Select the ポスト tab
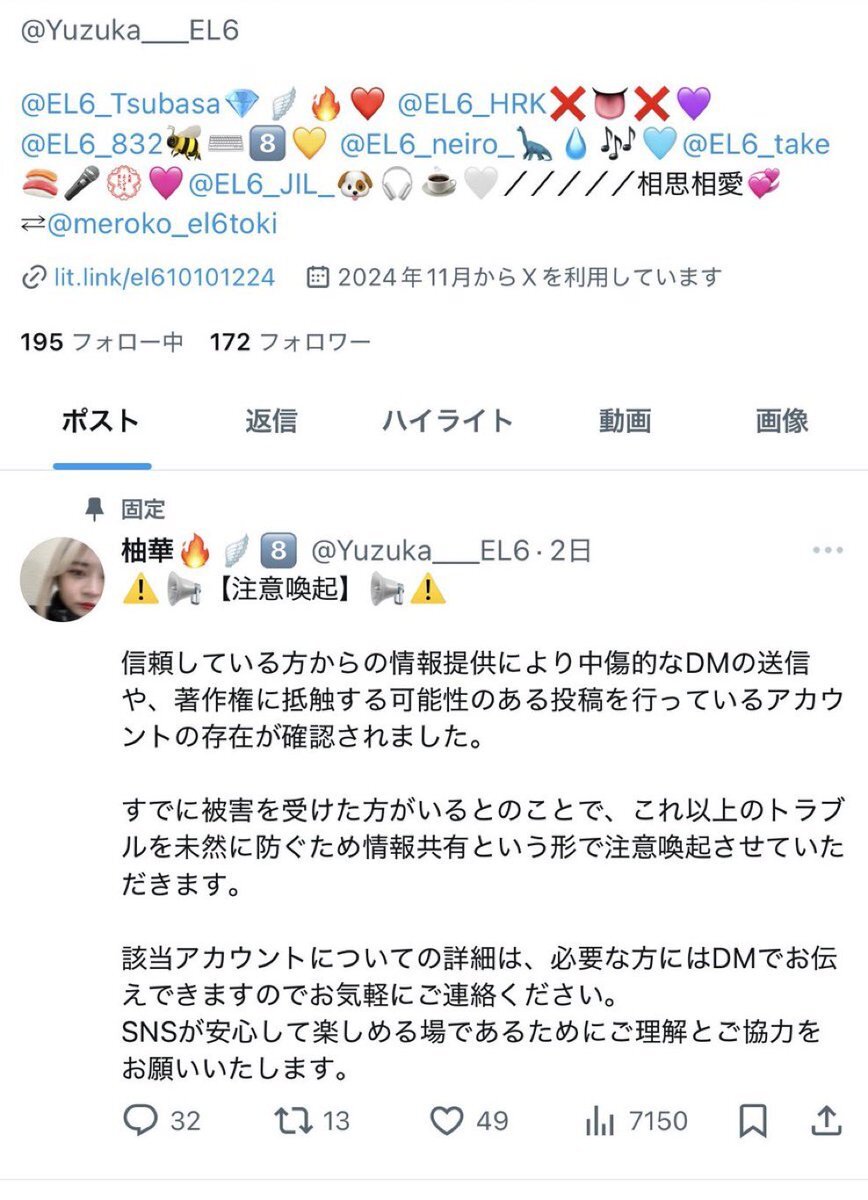 pos(101,421)
